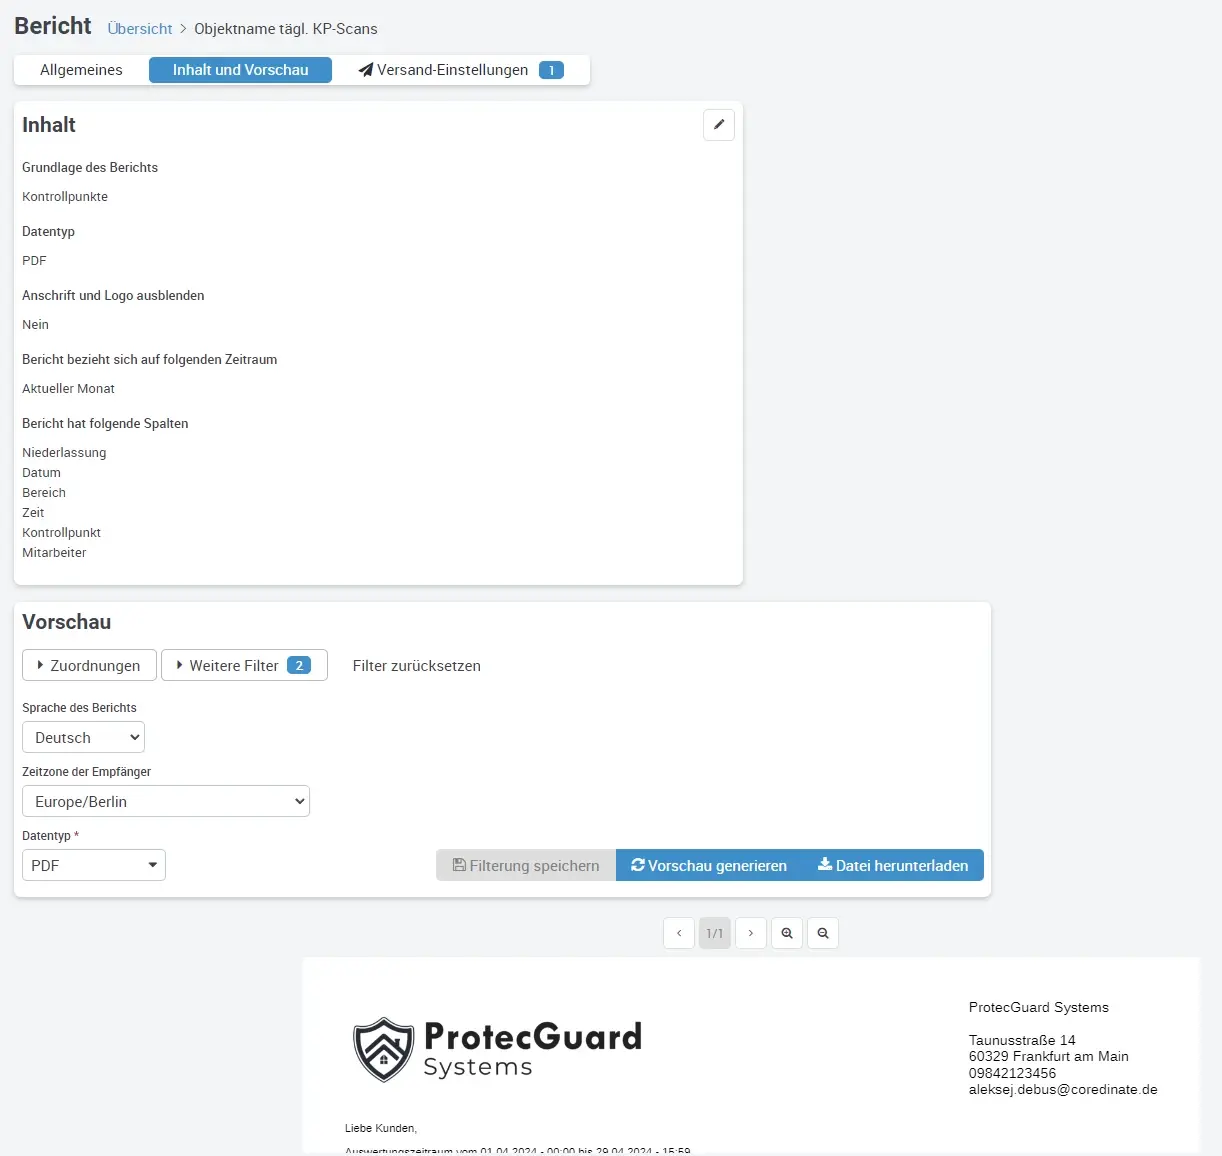The width and height of the screenshot is (1222, 1156).
Task: Download file via Datei herunterladen
Action: [x=893, y=865]
